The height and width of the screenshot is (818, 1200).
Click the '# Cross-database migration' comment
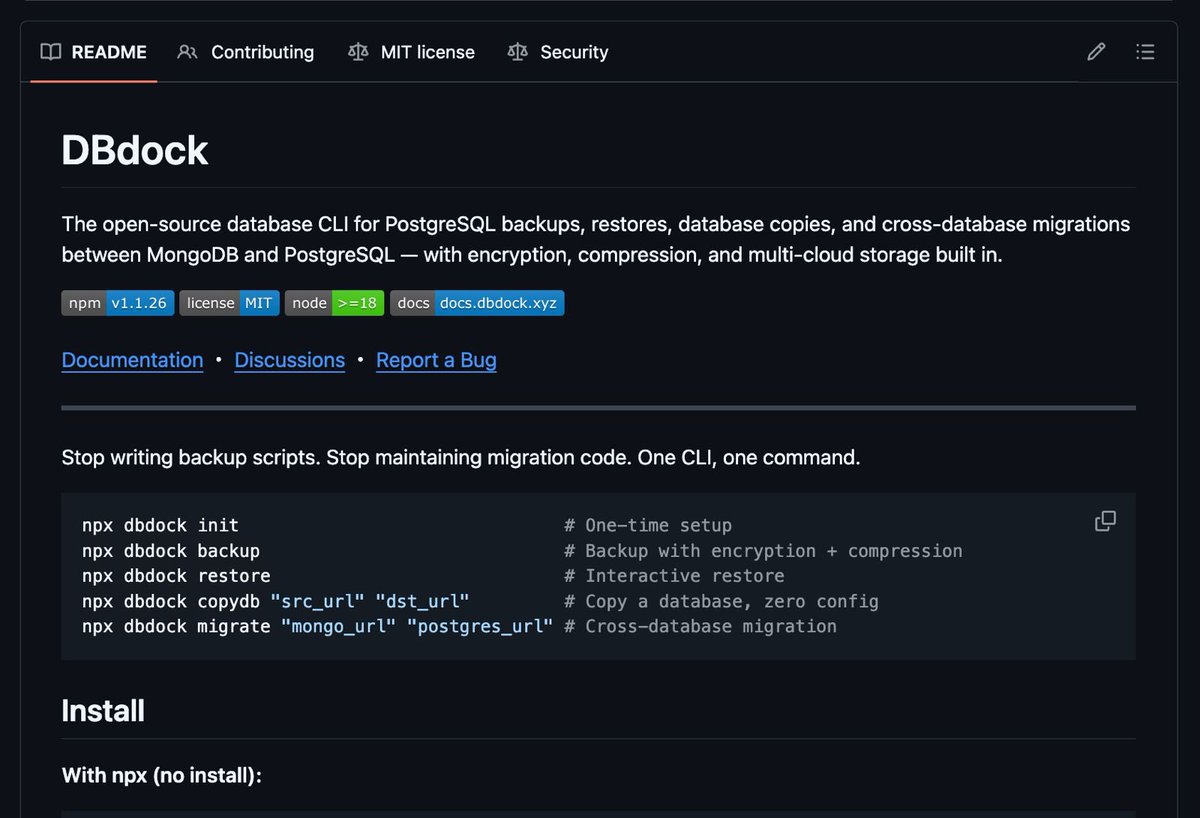pyautogui.click(x=700, y=626)
